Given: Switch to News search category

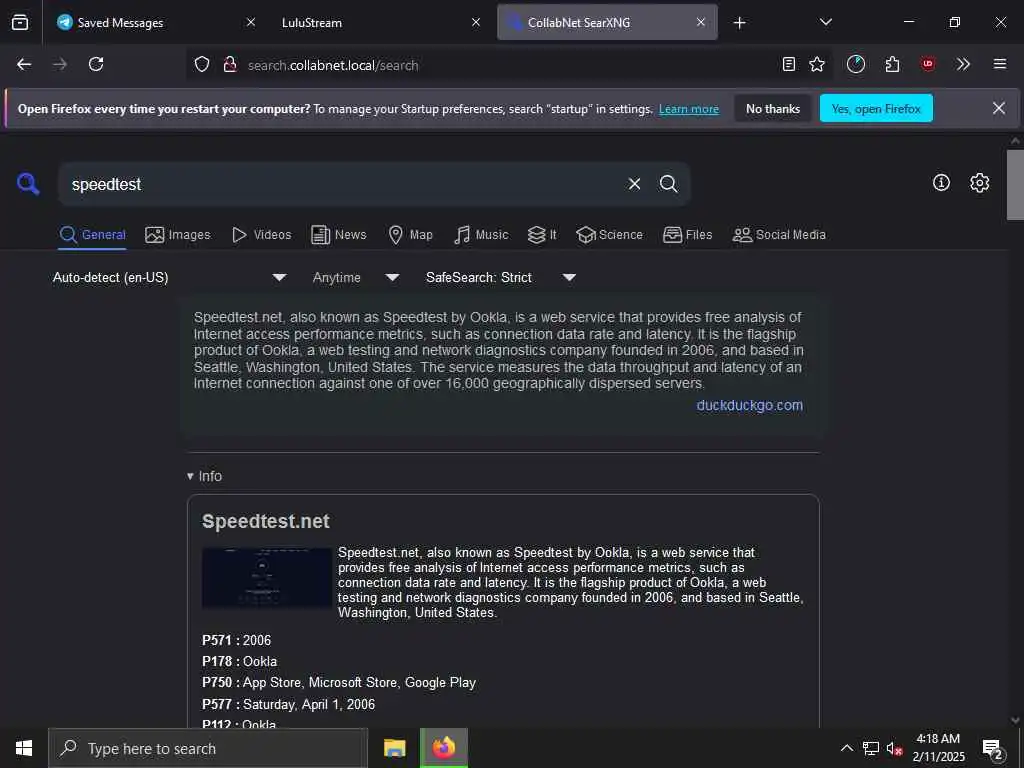Looking at the screenshot, I should tap(339, 235).
